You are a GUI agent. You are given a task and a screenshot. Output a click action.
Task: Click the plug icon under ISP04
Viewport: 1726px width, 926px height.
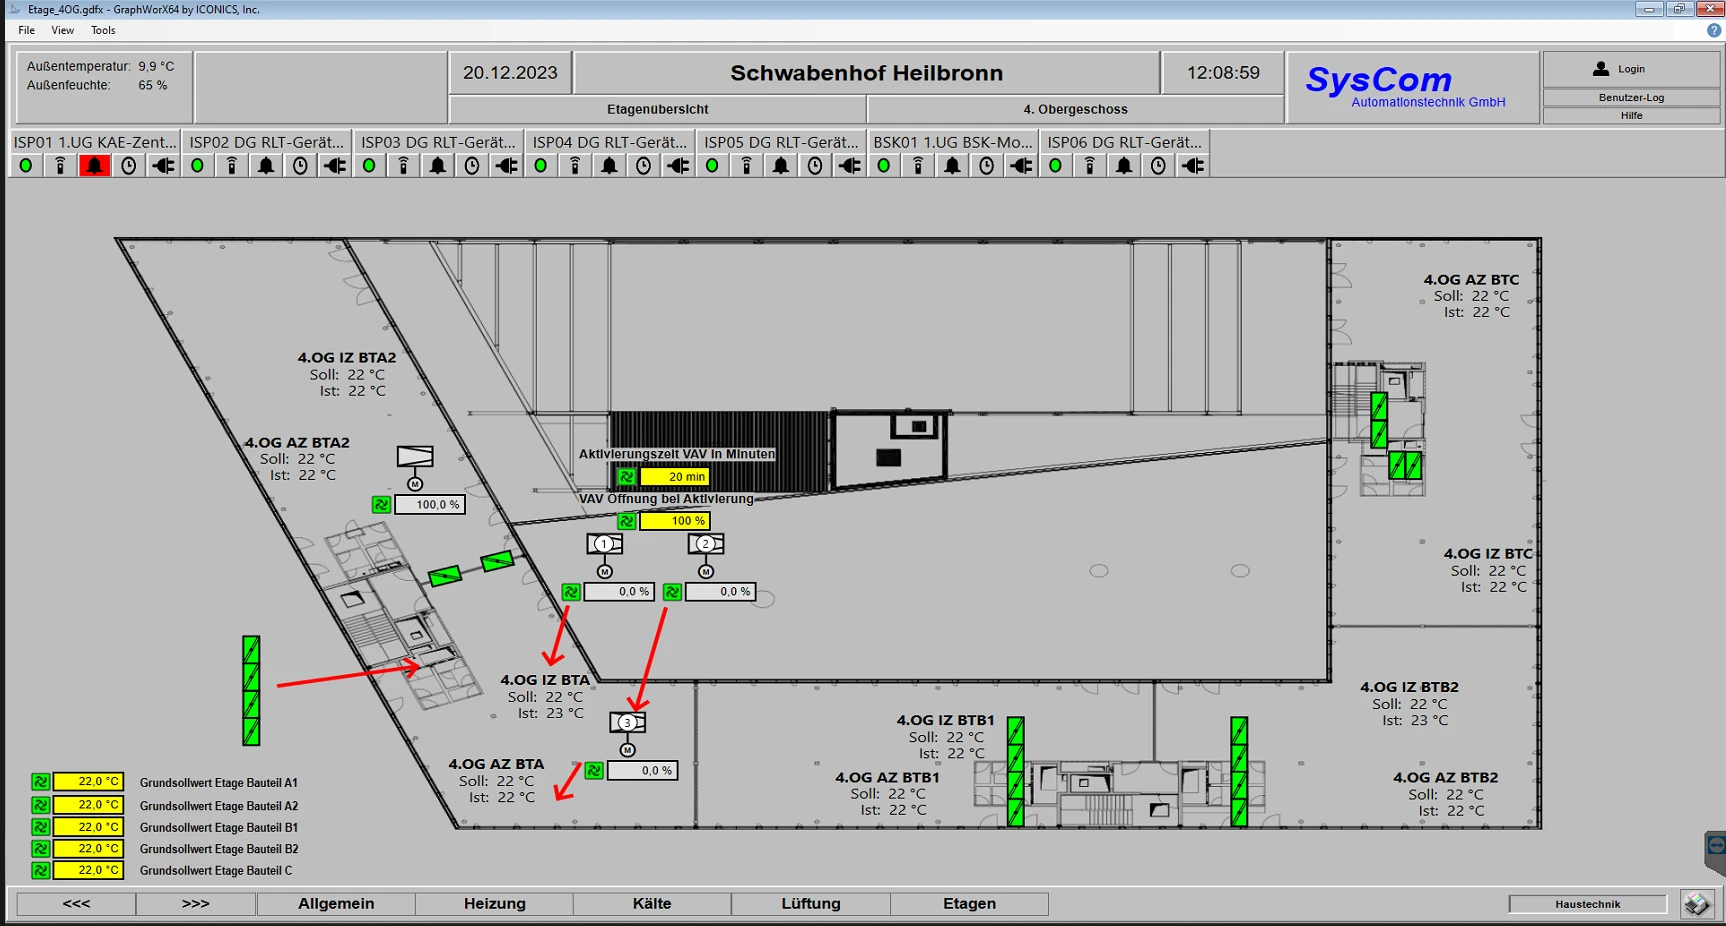pyautogui.click(x=678, y=166)
